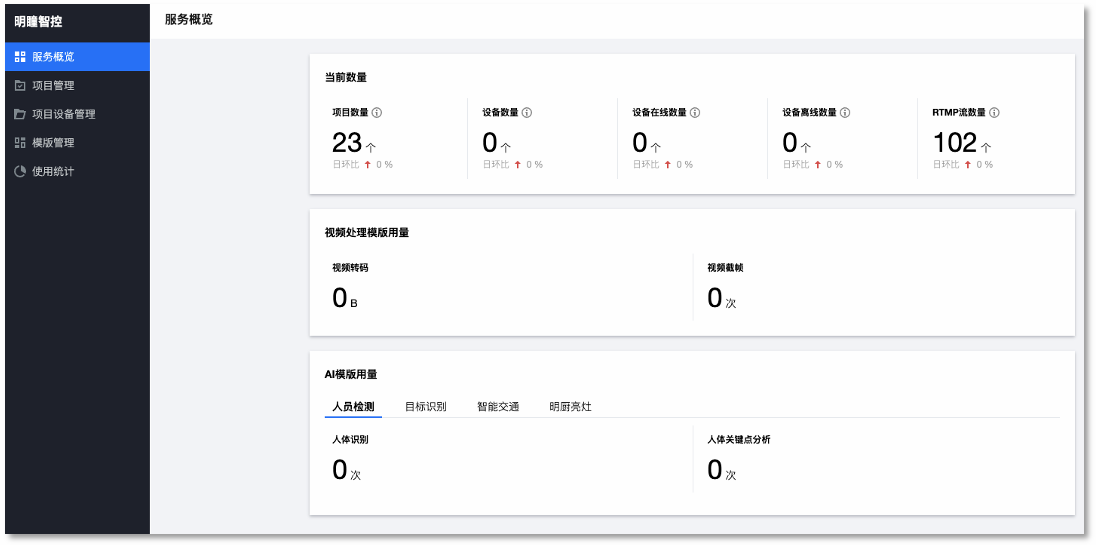The height and width of the screenshot is (545, 1096).
Task: Click info icon next to 设备在线数量
Action: pos(695,113)
